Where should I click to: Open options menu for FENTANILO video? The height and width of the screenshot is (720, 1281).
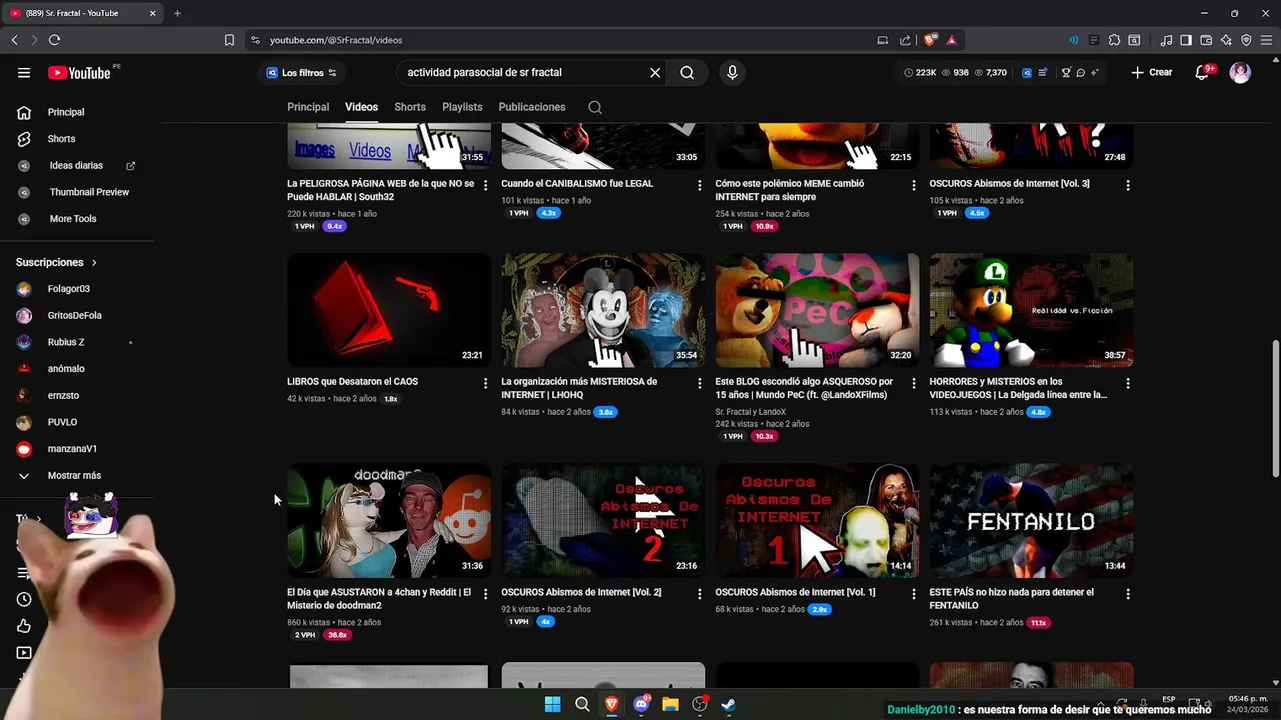[1127, 594]
